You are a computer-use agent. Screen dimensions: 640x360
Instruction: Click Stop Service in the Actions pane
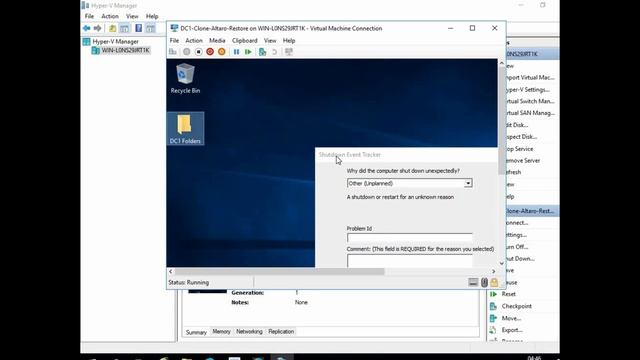(519, 149)
